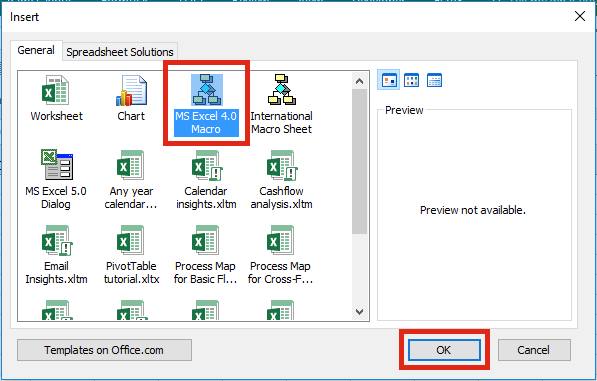Click the "PivotTable tutorial.xltx" label
The height and width of the screenshot is (381, 597).
point(131,273)
